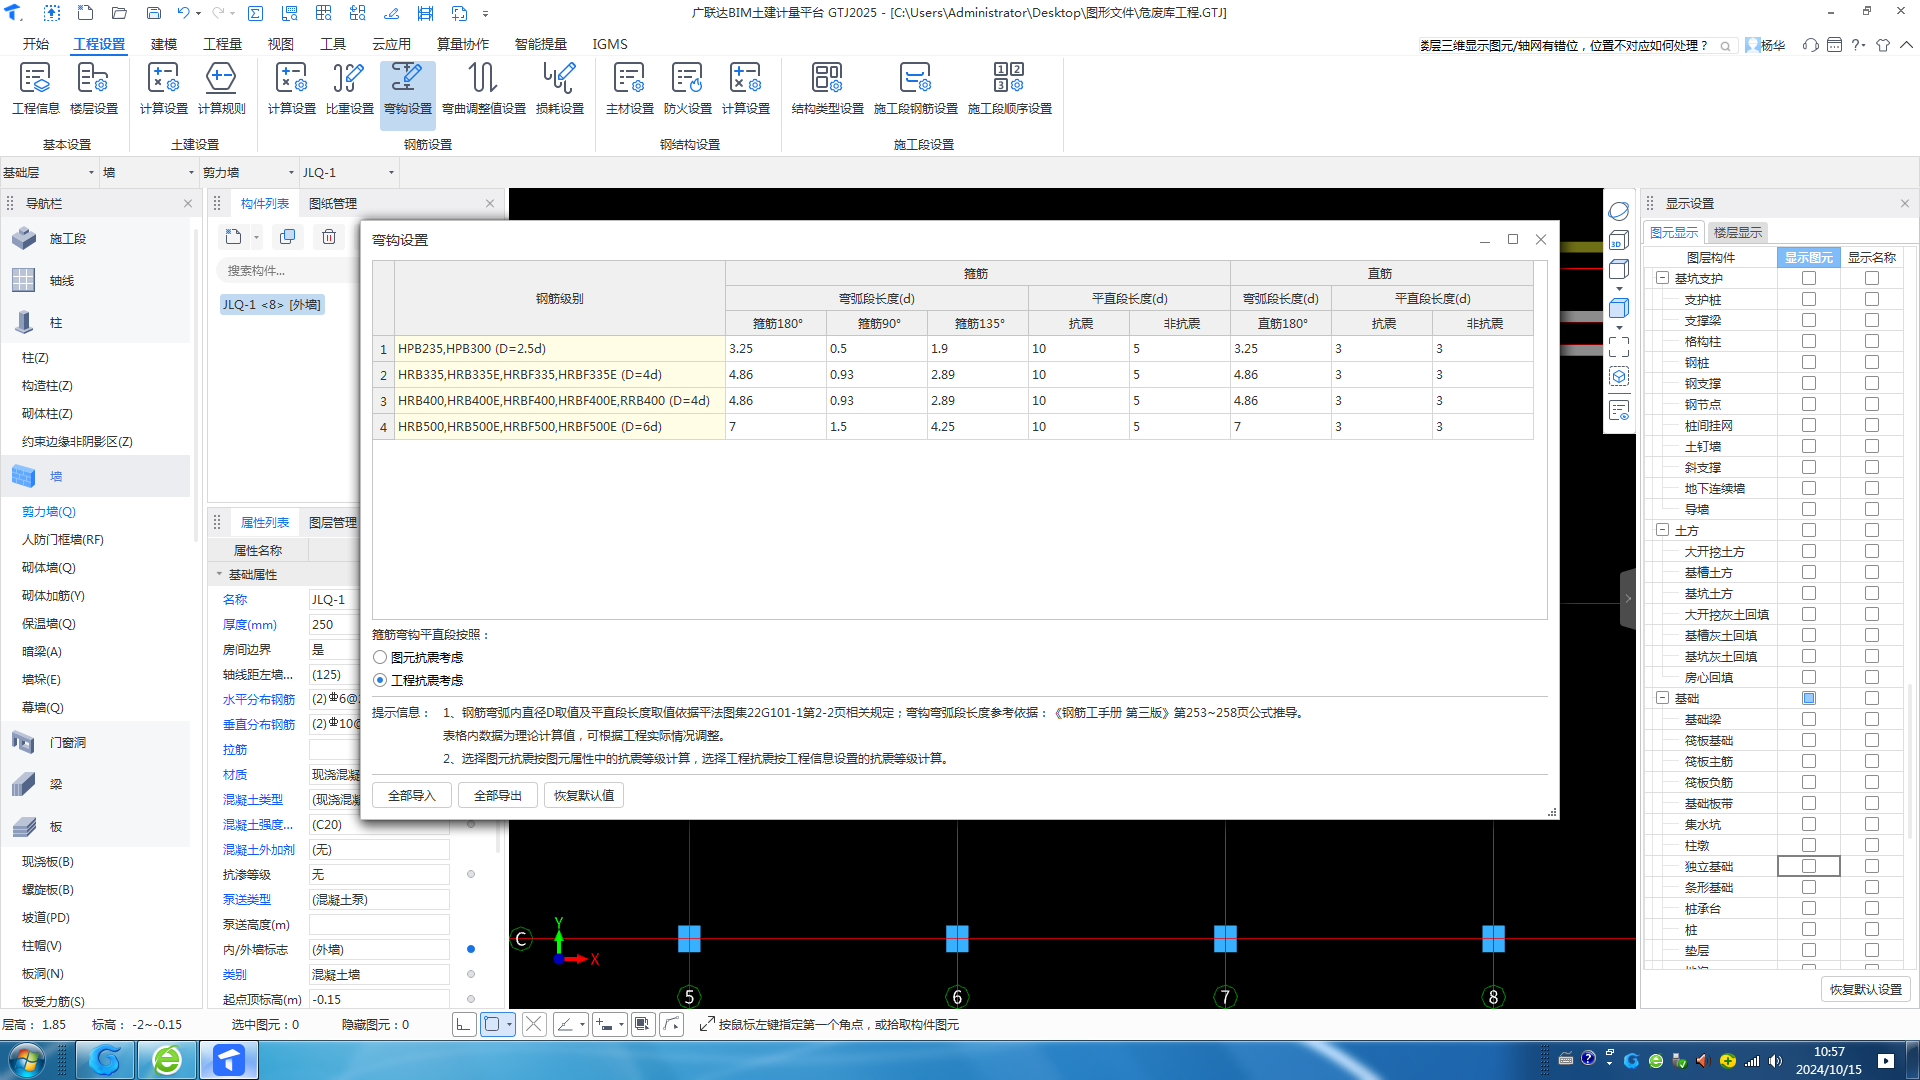Open the Windows Start menu

(27, 1060)
